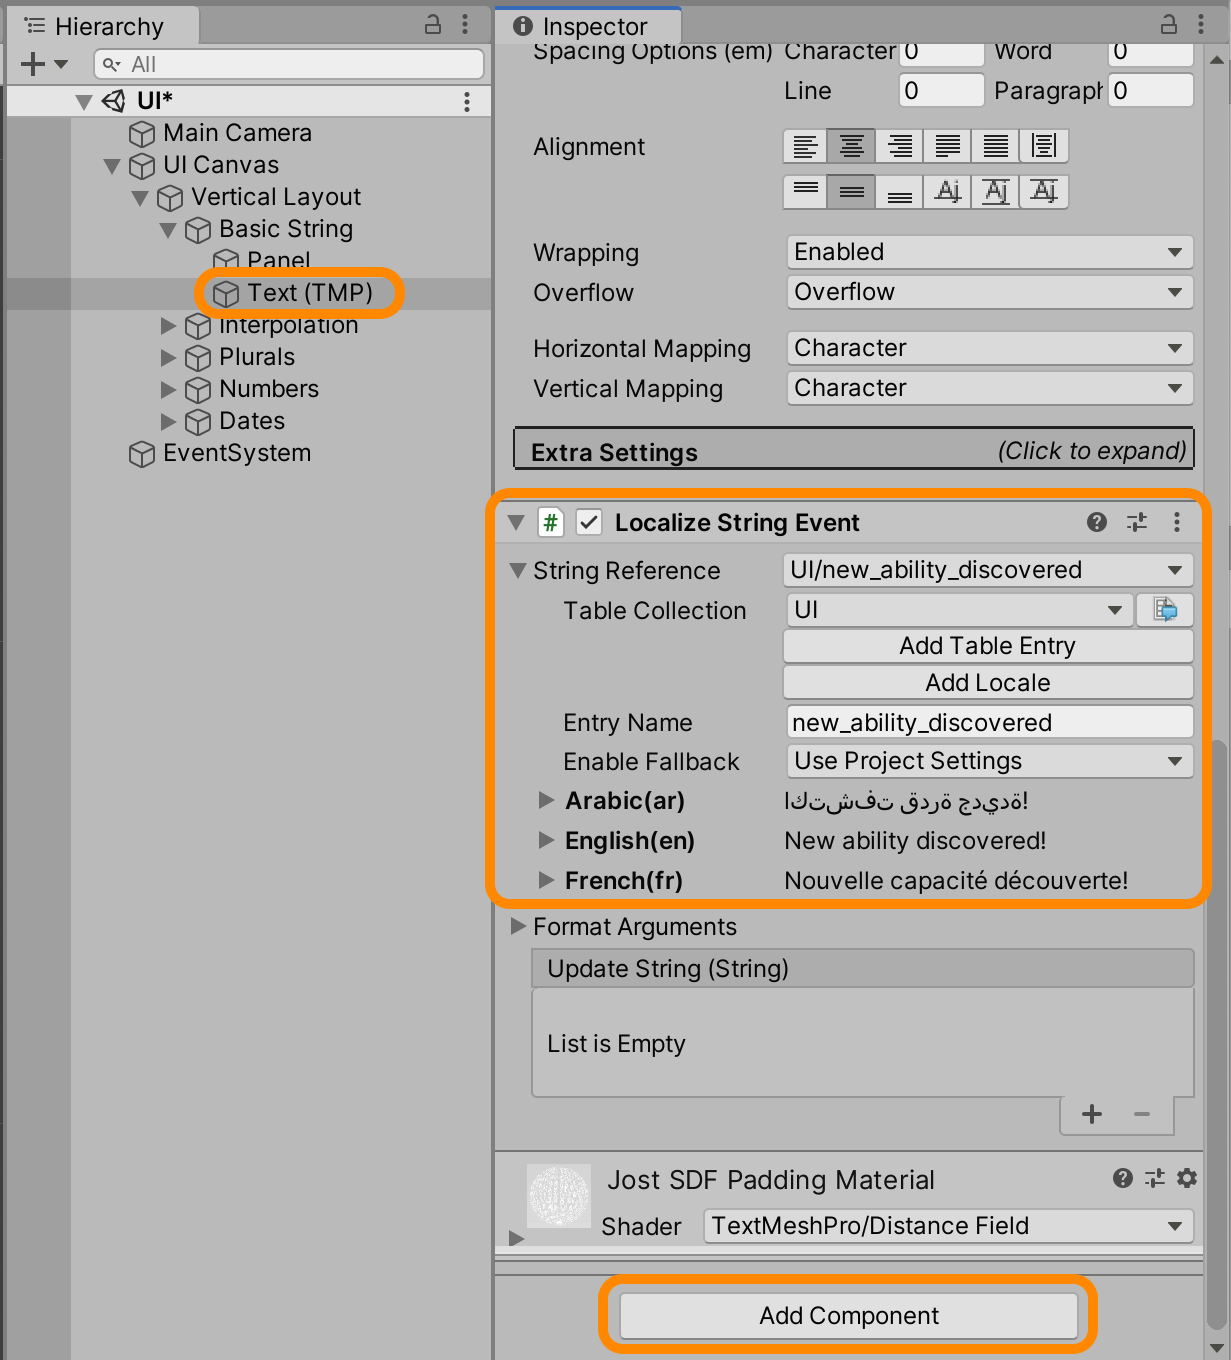Image resolution: width=1231 pixels, height=1360 pixels.
Task: Expand the Arabic(ar) locale entry
Action: point(546,800)
